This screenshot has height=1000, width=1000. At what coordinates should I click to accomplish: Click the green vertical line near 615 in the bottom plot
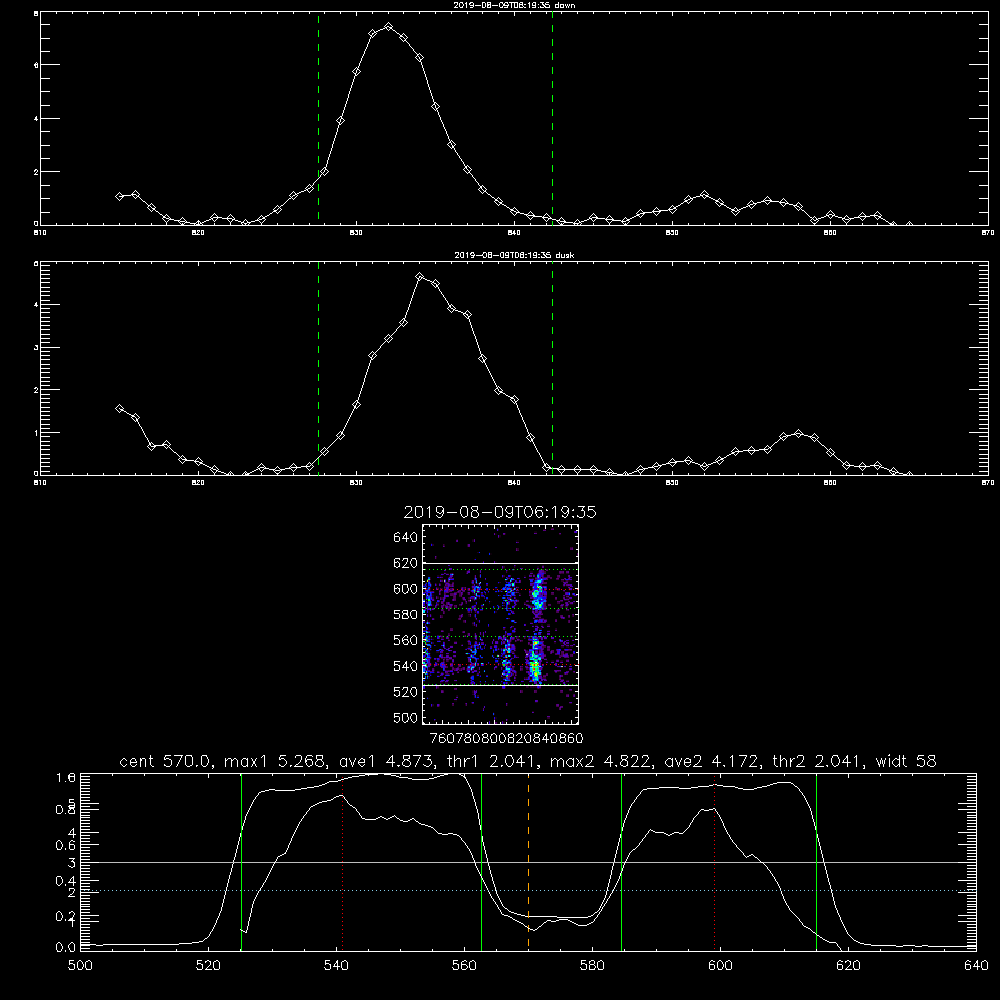point(816,862)
